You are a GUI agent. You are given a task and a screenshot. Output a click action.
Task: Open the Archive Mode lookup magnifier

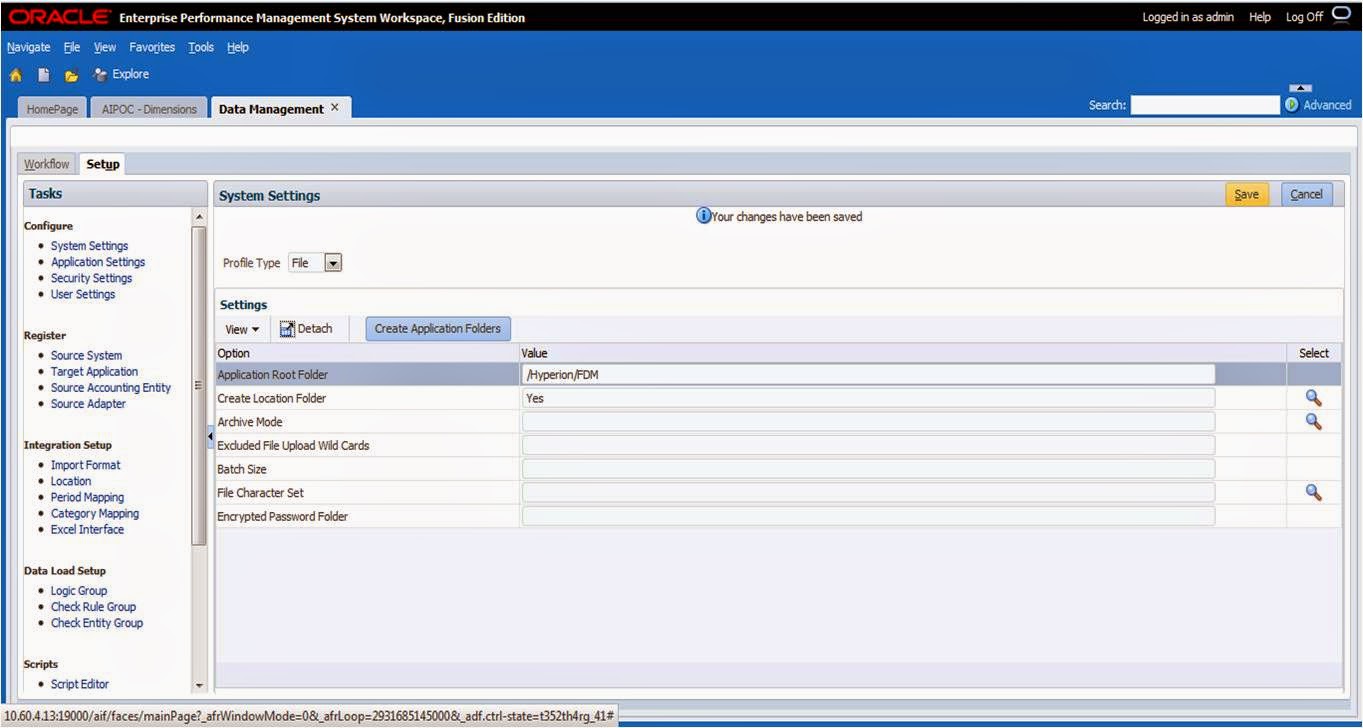pos(1313,421)
